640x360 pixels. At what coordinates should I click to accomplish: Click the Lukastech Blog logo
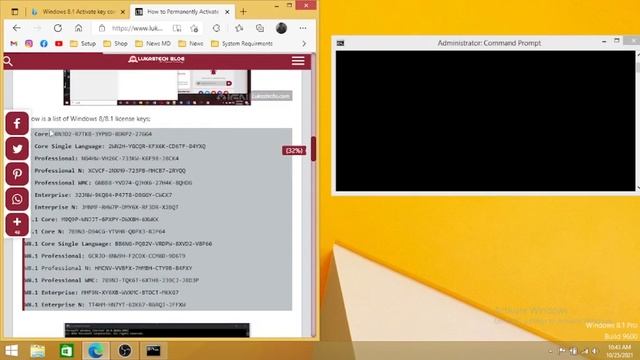click(x=156, y=60)
